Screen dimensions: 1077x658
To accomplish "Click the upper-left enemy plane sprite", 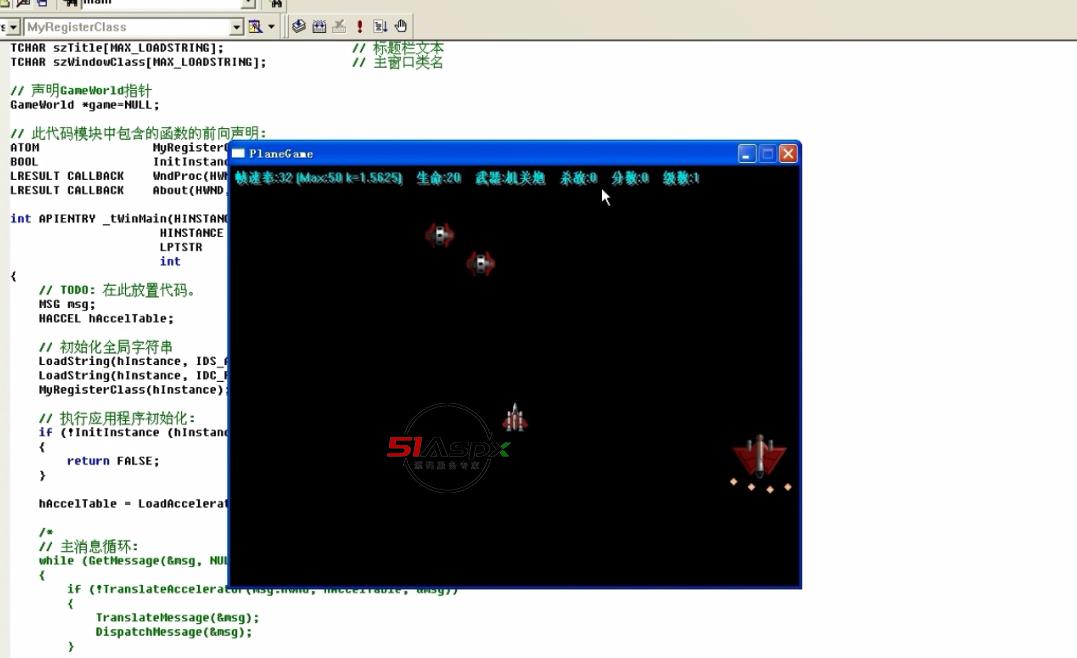I will pos(440,235).
